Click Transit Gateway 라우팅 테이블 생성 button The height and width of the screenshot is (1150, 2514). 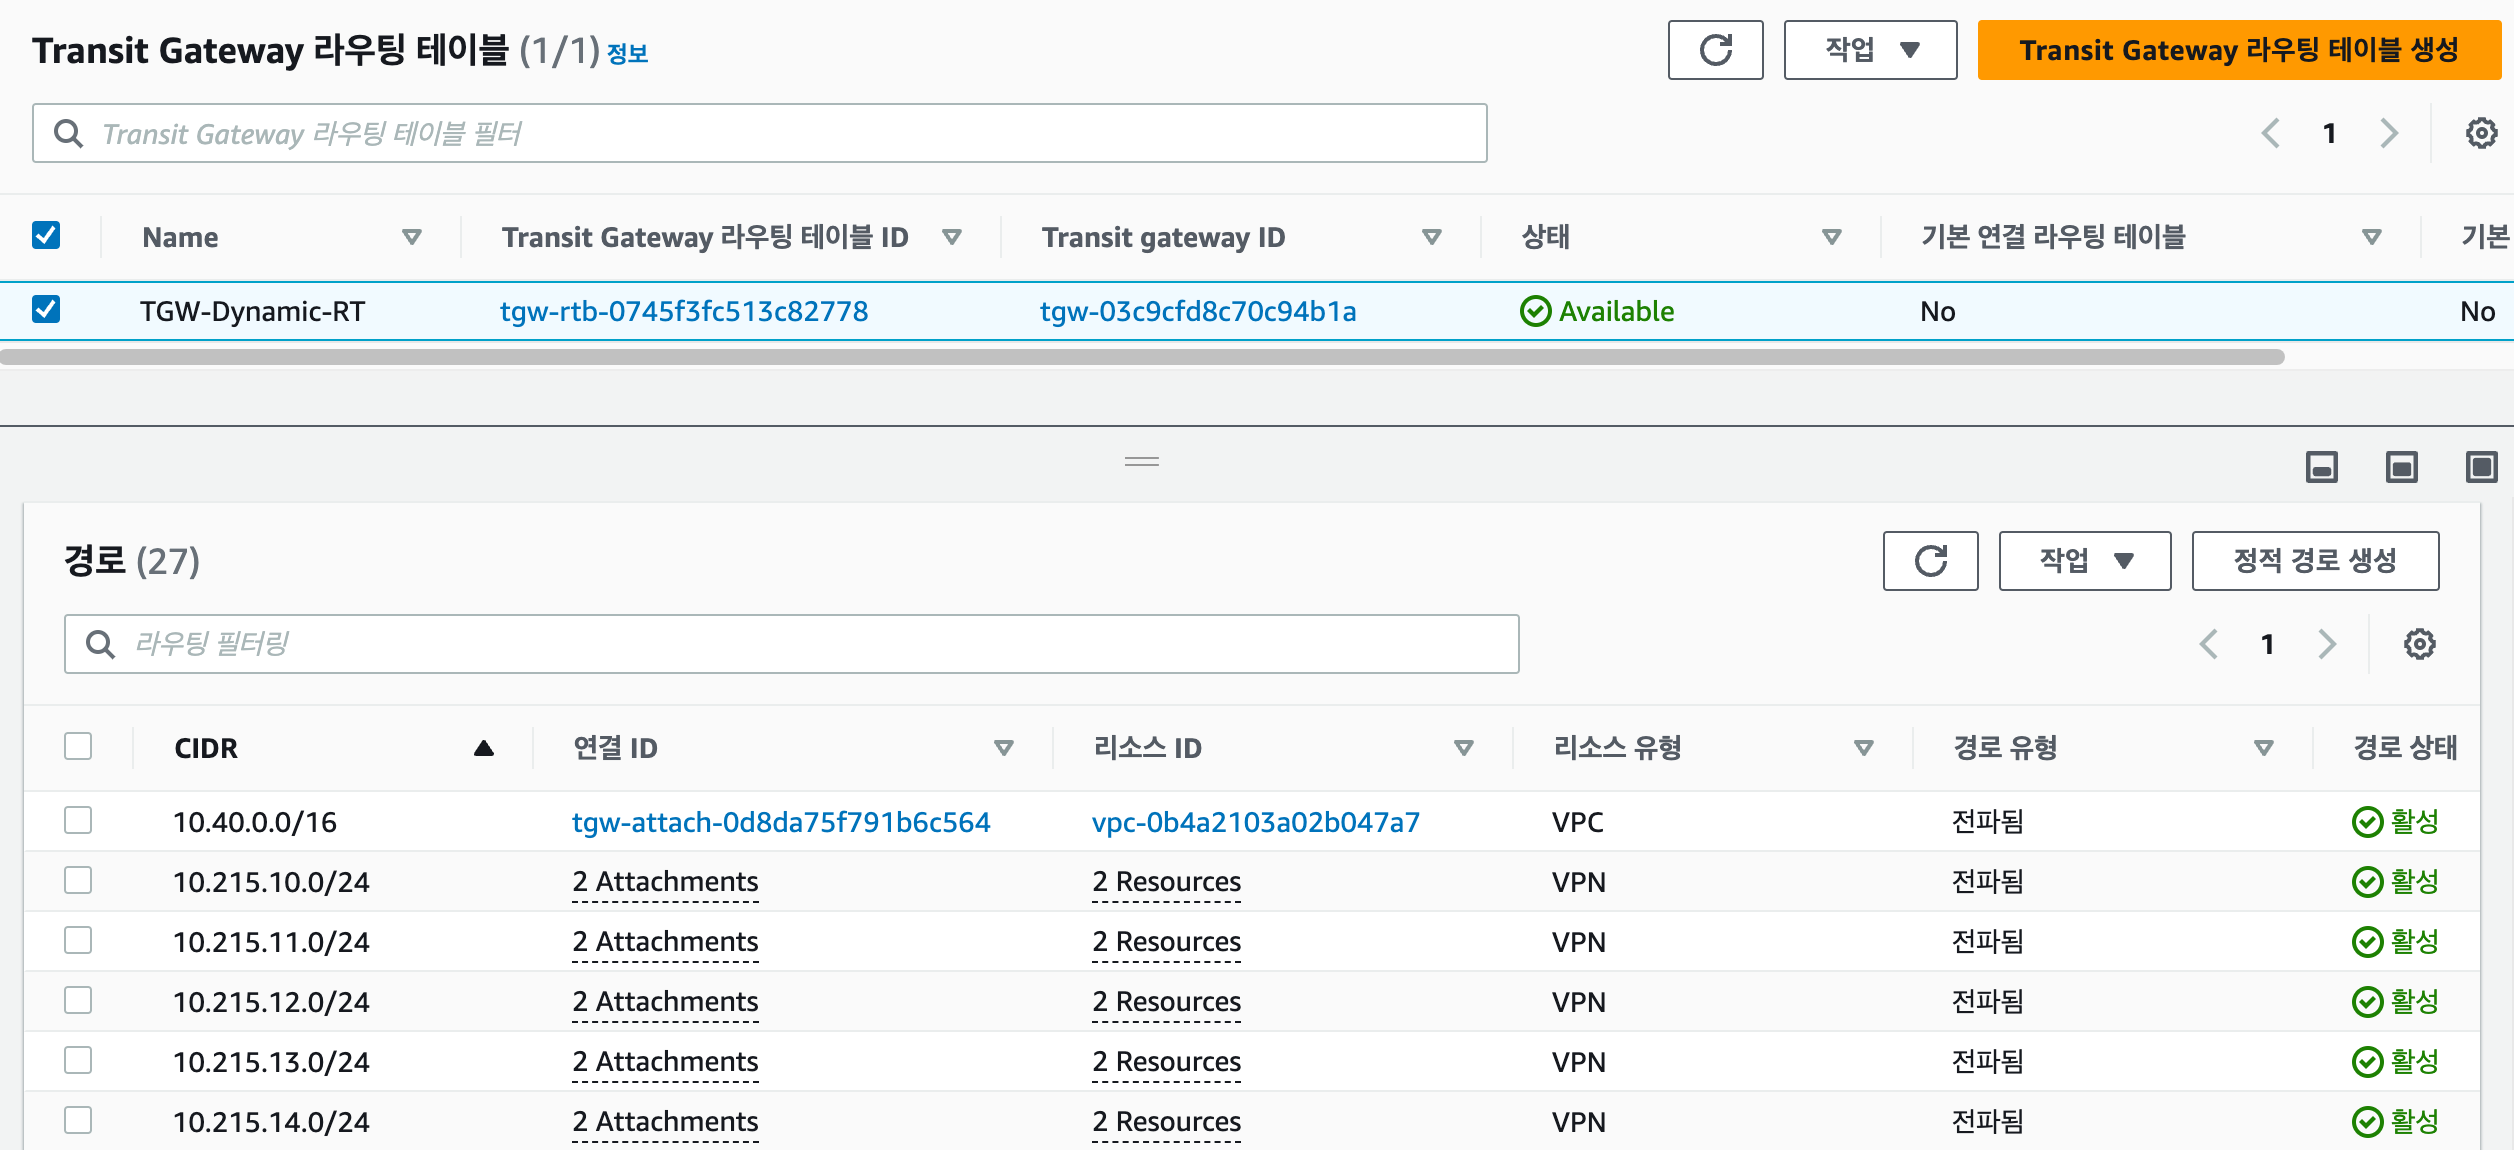(2238, 50)
